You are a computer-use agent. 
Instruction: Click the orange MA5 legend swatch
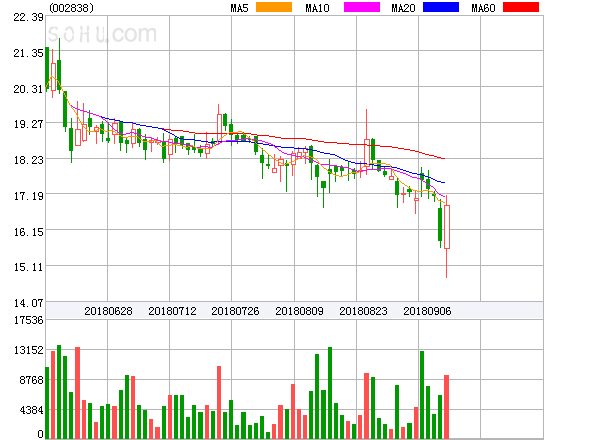(x=274, y=7)
